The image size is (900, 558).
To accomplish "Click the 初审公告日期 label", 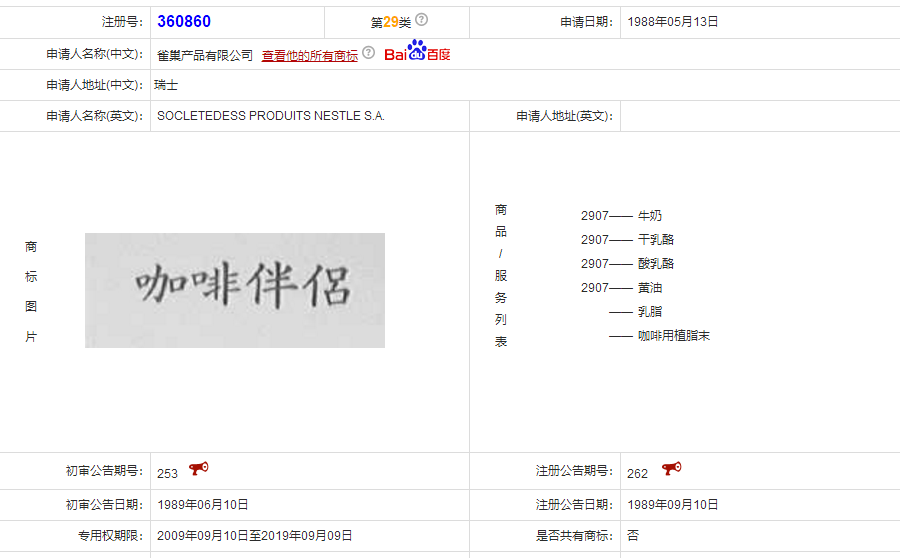I will 104,505.
